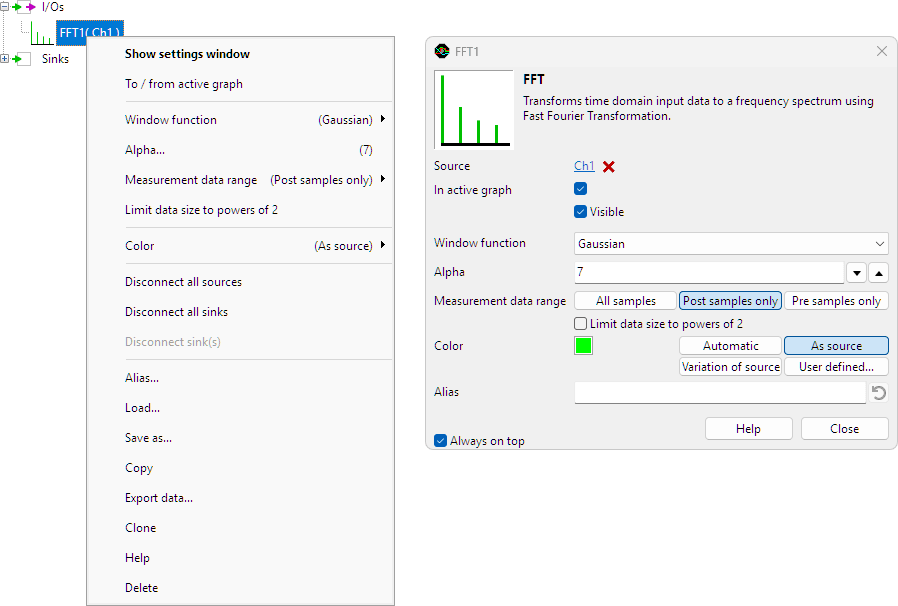This screenshot has height=606, width=898.
Task: Open the Window function Gaussian dropdown
Action: pos(731,243)
